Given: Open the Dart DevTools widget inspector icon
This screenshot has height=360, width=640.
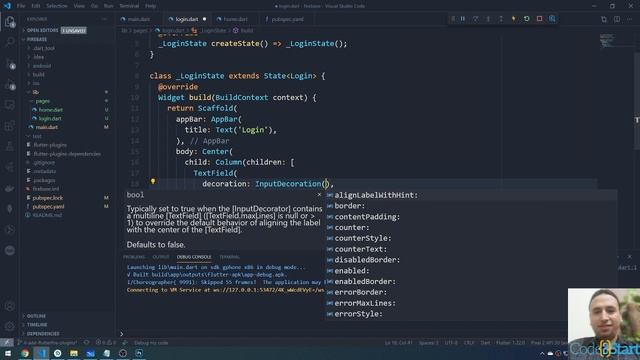Looking at the screenshot, I should pos(552,19).
